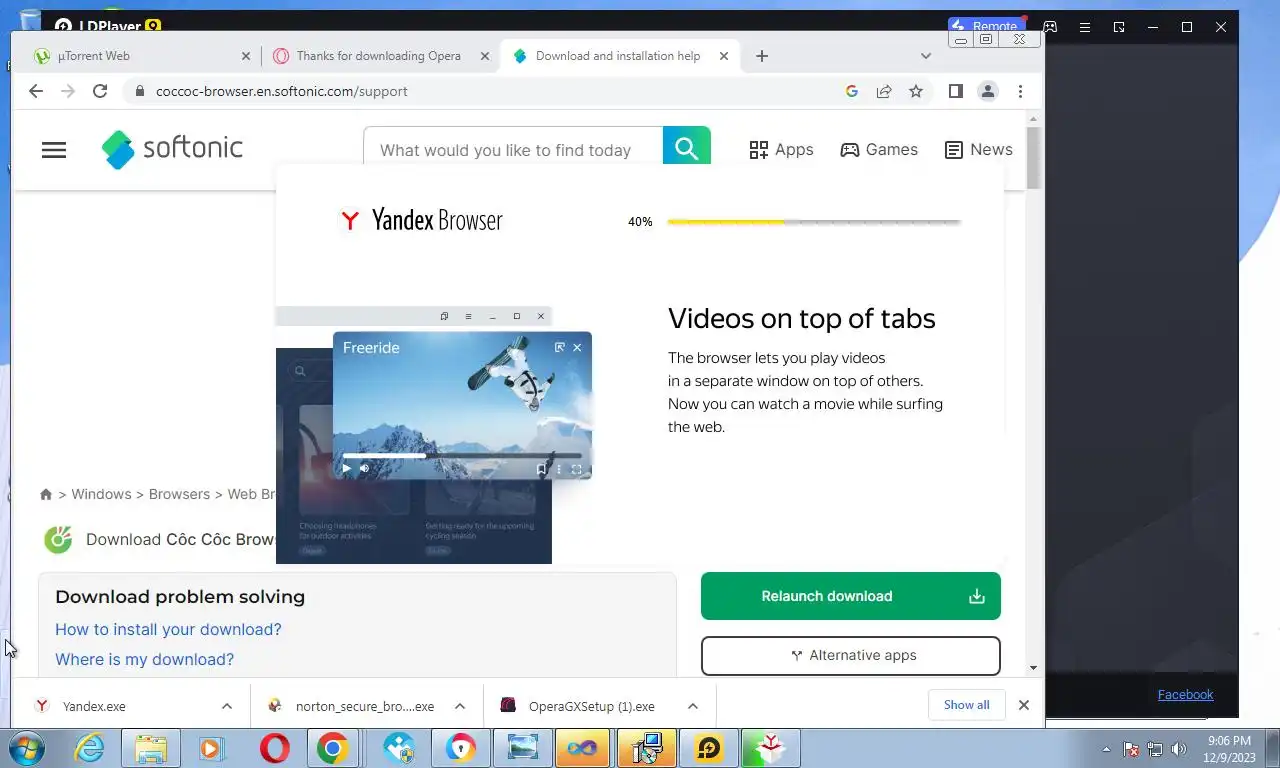Play the Freeride video

point(347,468)
